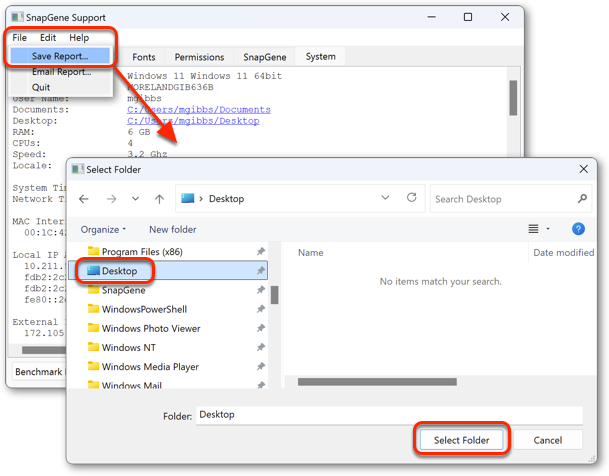Click the change view icon
The height and width of the screenshot is (476, 609).
533,229
